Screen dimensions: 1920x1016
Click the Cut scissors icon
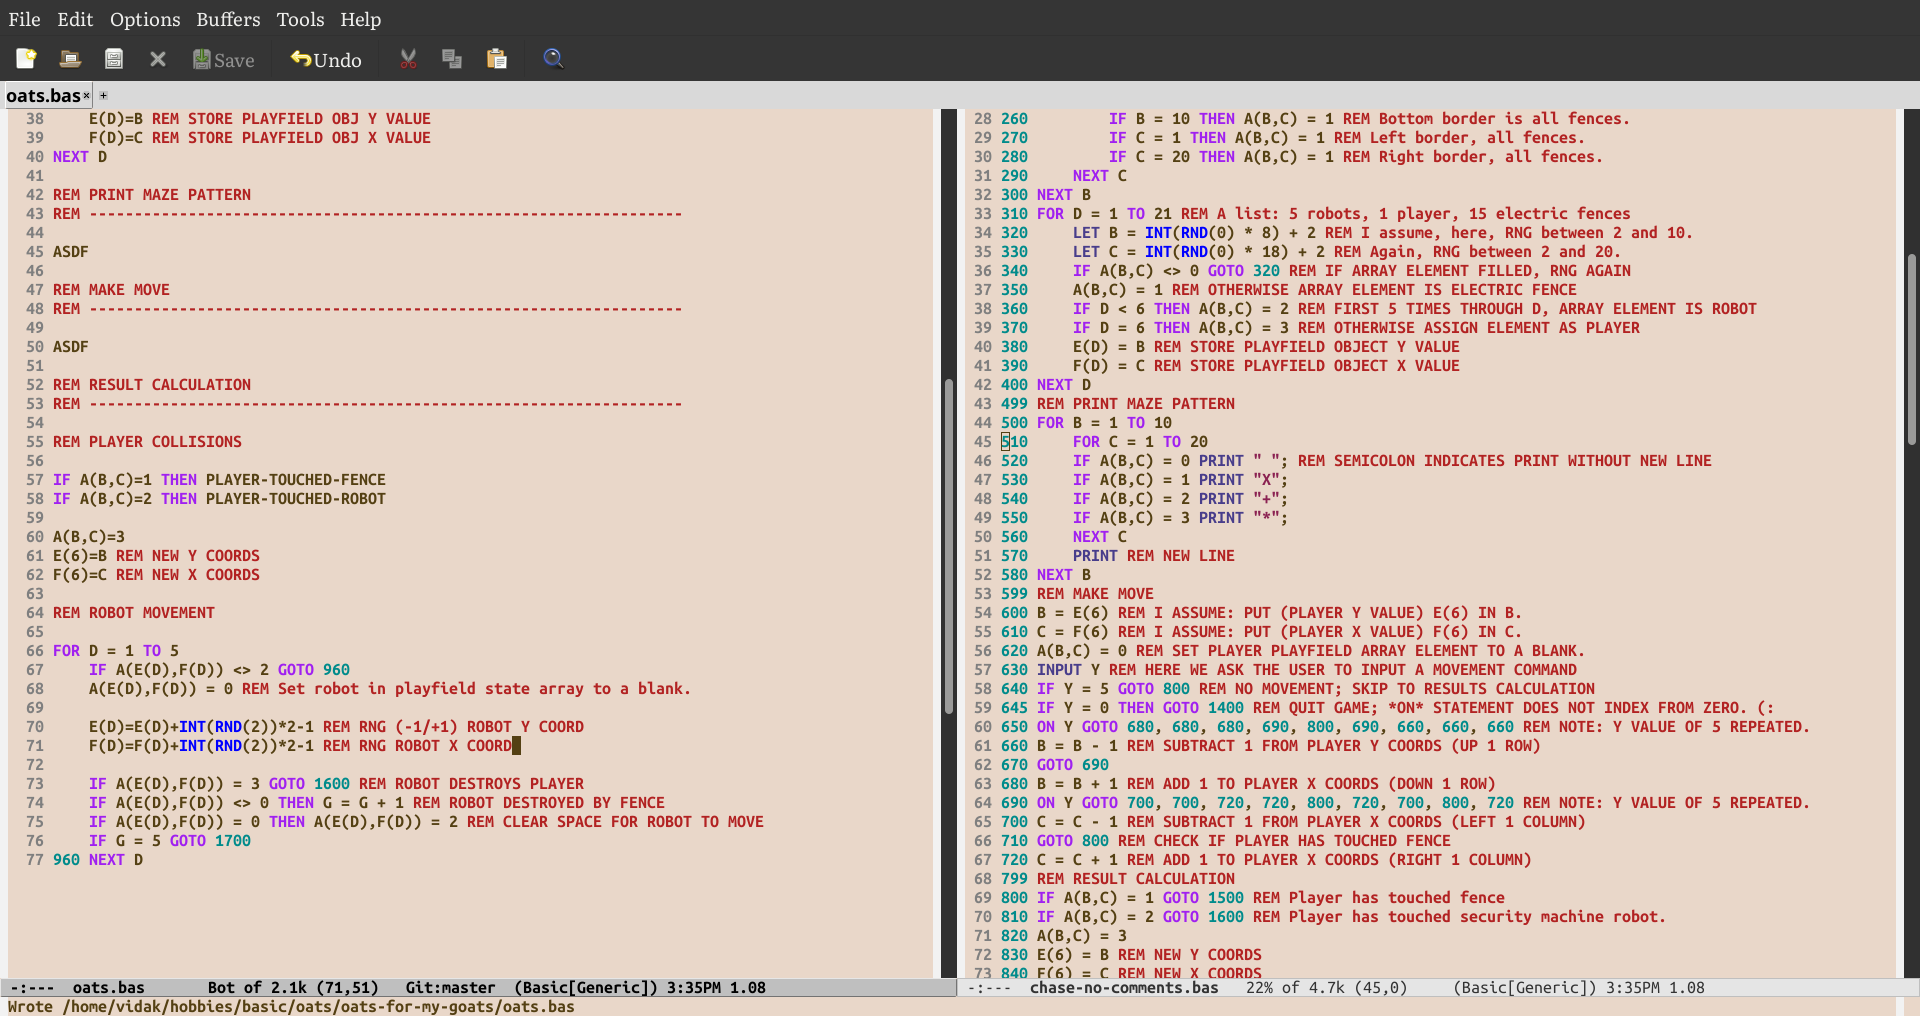tap(408, 59)
